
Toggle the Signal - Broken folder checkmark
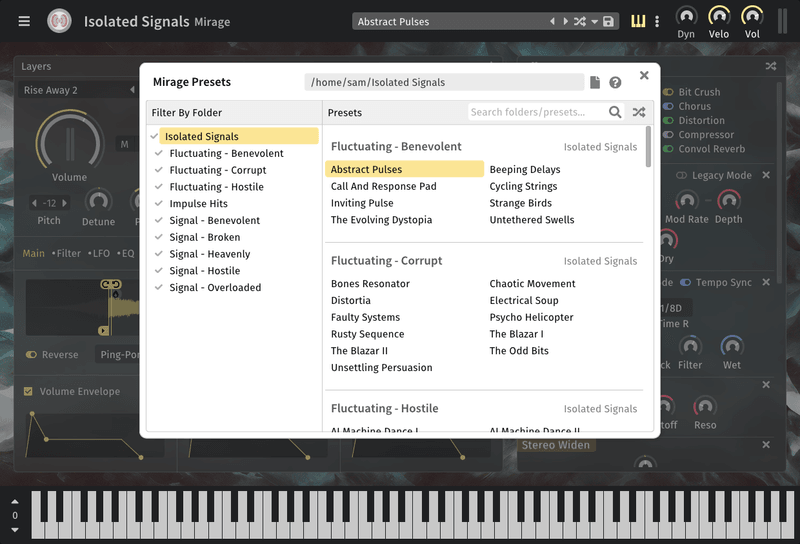[159, 237]
